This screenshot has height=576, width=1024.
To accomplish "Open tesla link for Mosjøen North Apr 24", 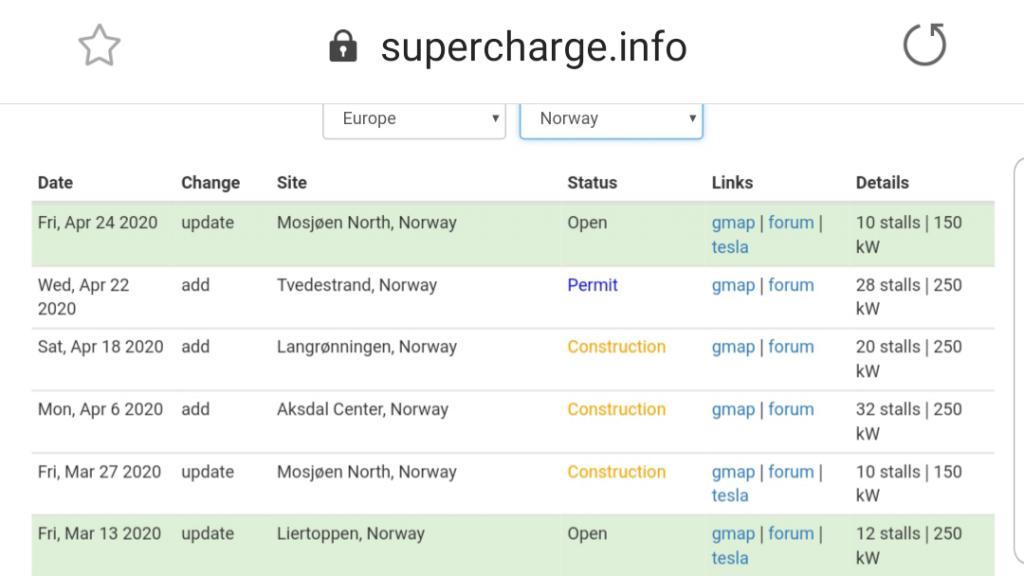I will coord(729,247).
